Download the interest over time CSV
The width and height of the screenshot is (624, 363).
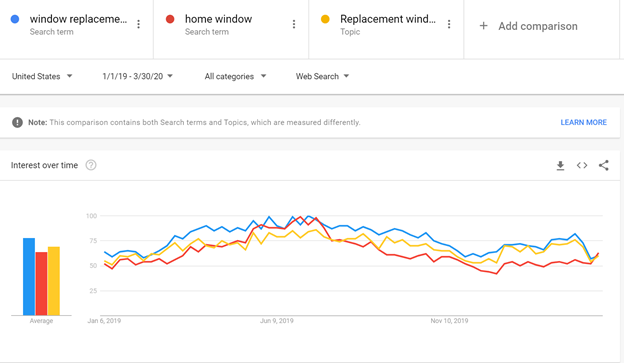(x=560, y=166)
